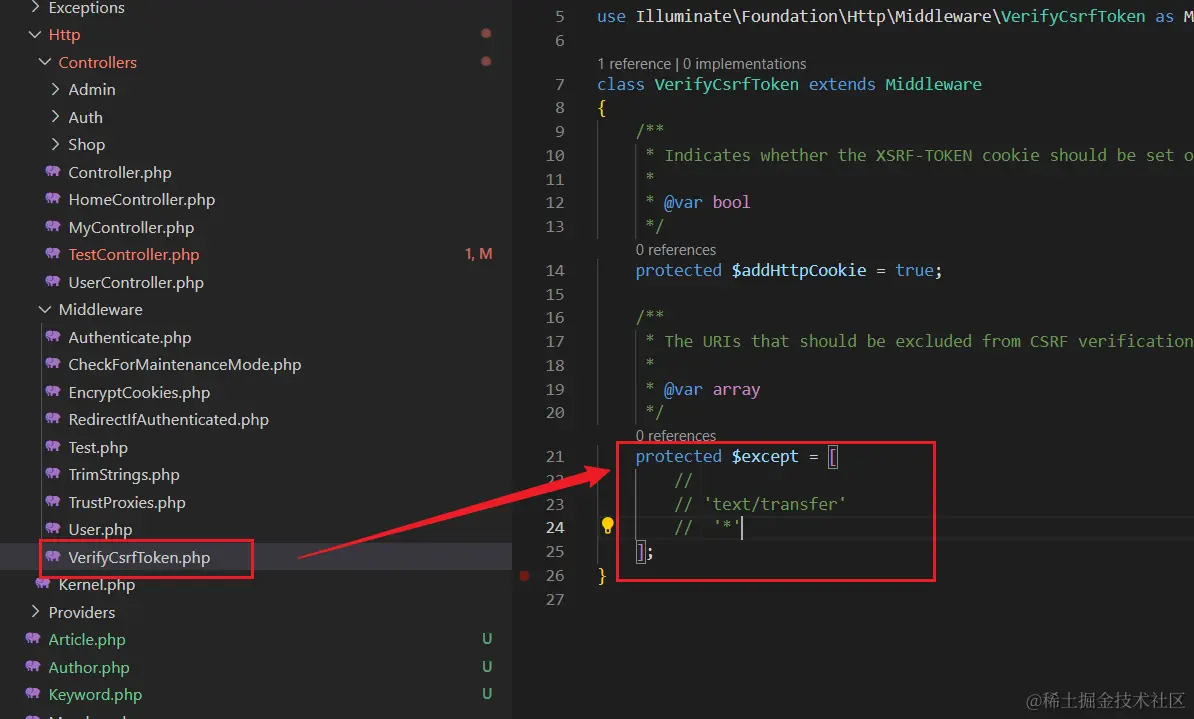Open User.php middleware file

[100, 529]
